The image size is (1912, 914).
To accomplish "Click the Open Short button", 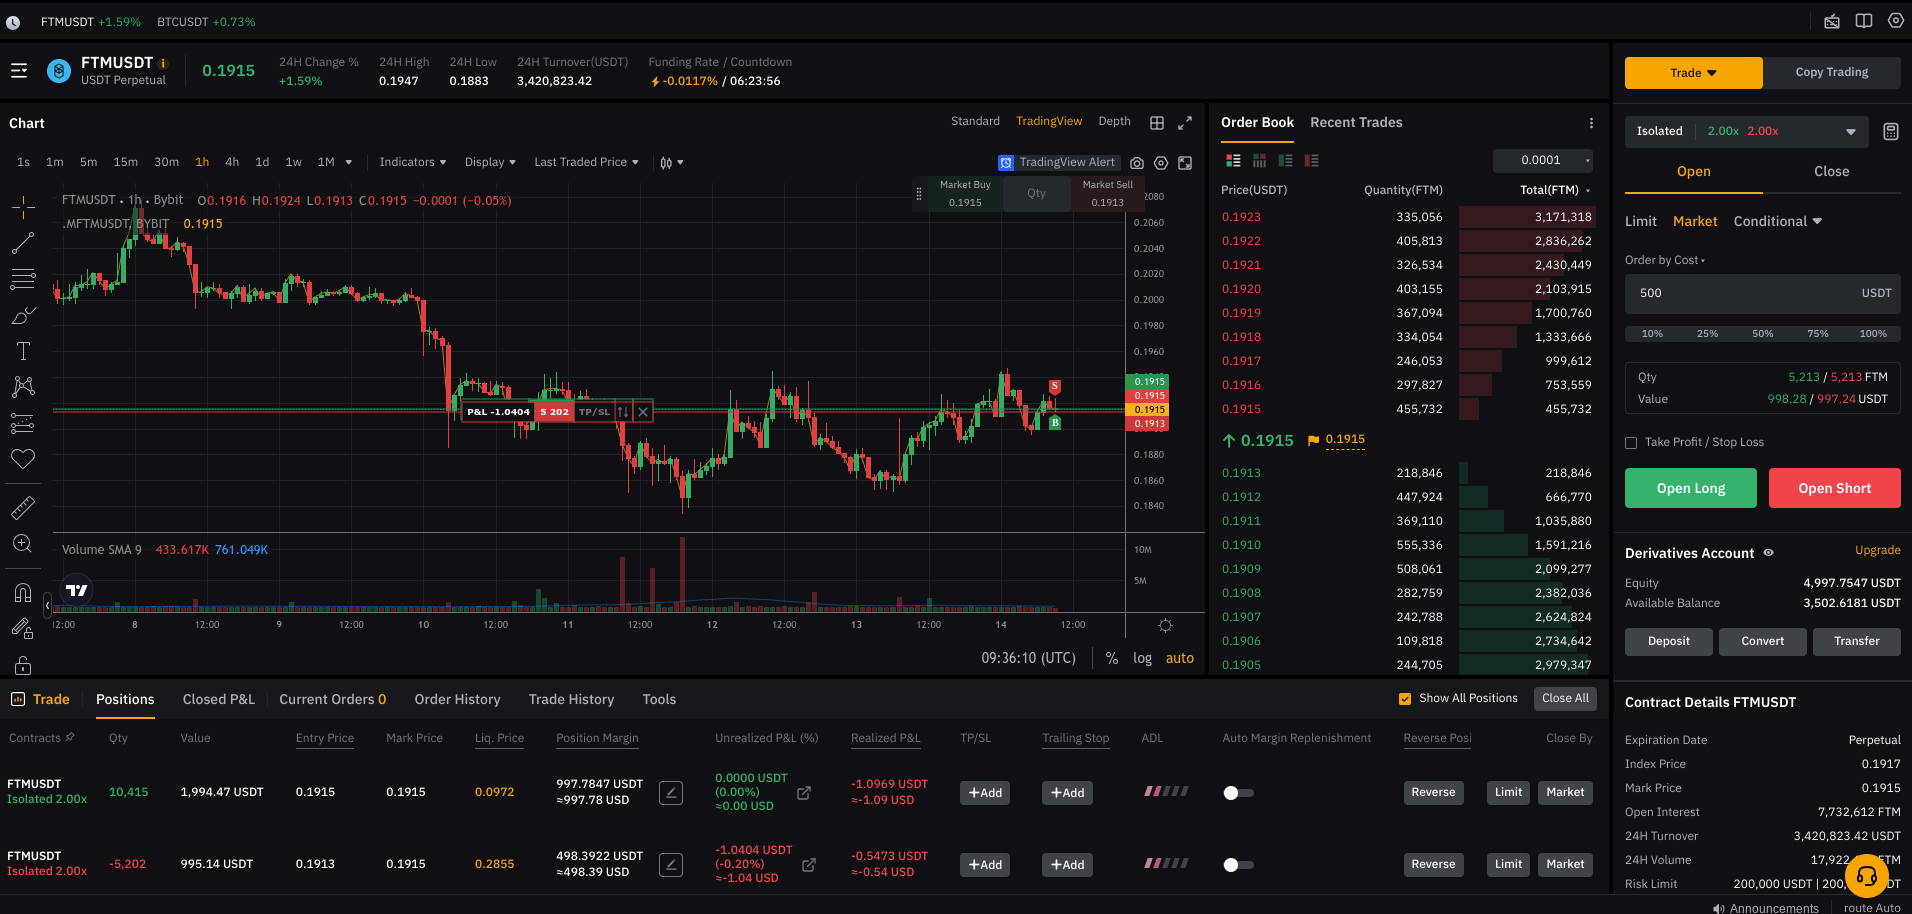I will pos(1834,488).
